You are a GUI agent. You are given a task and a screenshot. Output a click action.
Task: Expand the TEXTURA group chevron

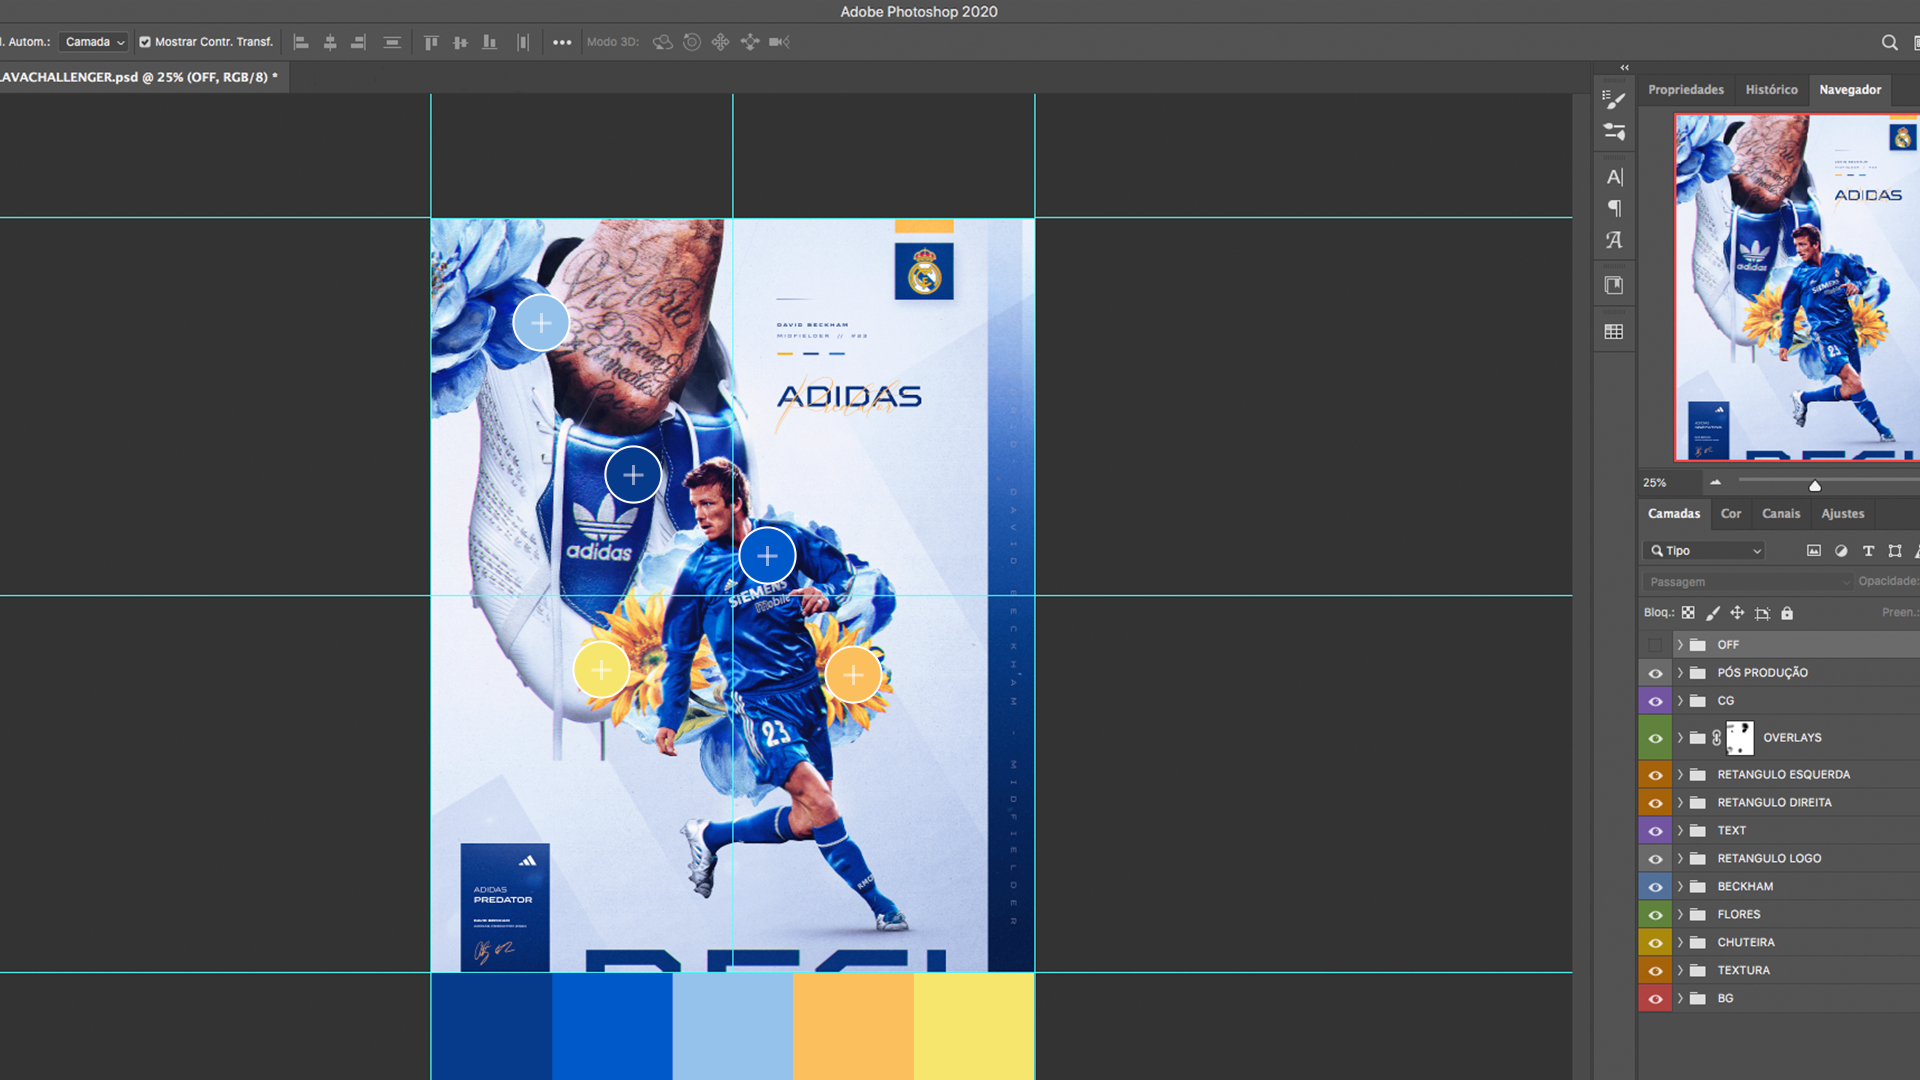1680,971
